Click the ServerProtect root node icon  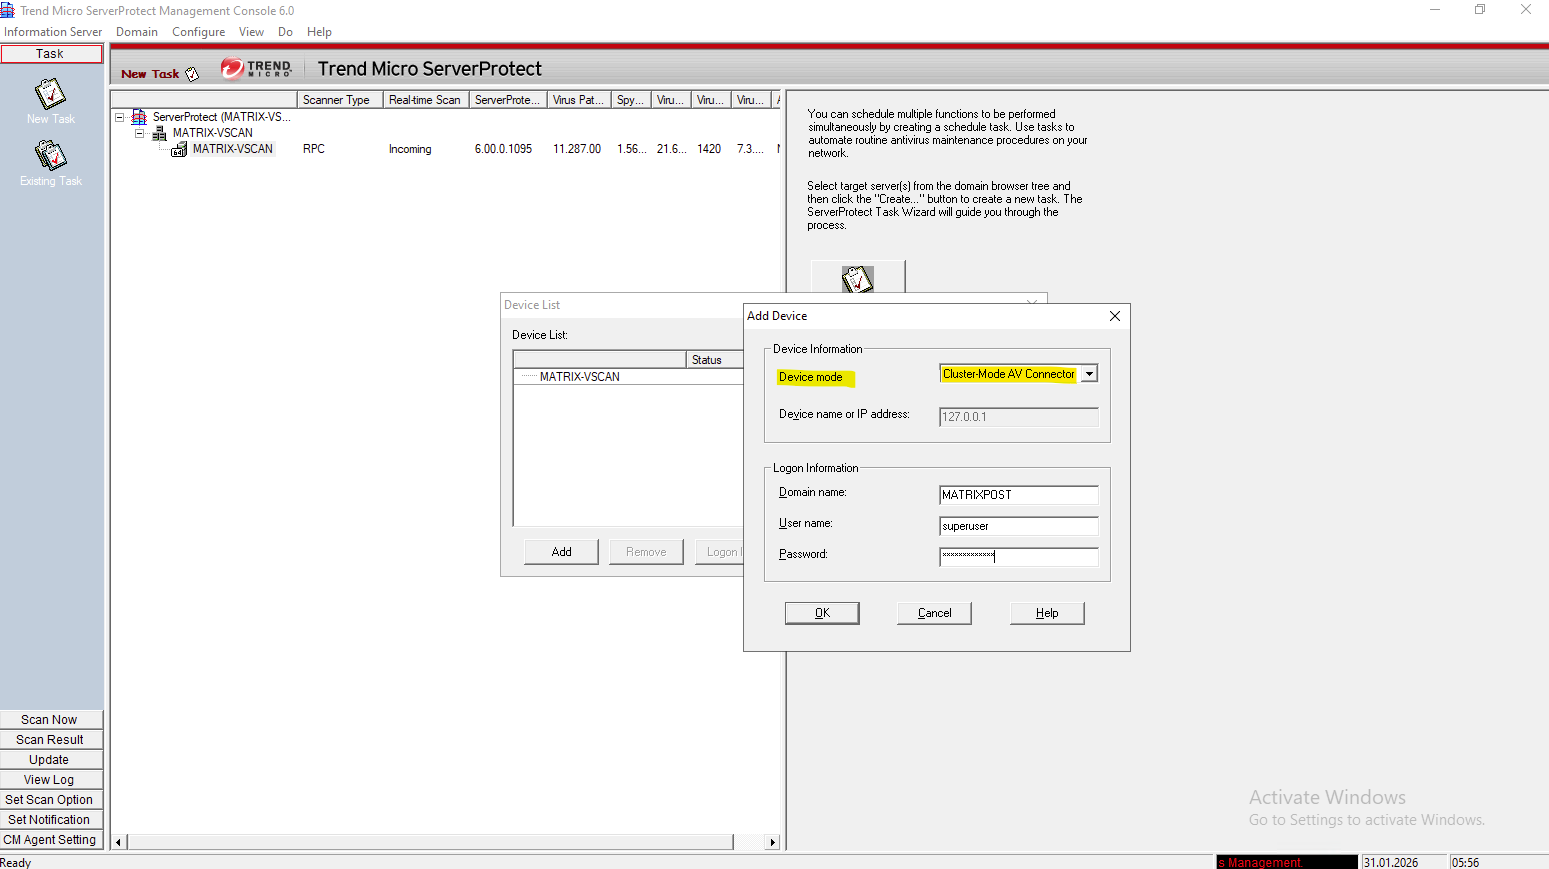pyautogui.click(x=139, y=117)
